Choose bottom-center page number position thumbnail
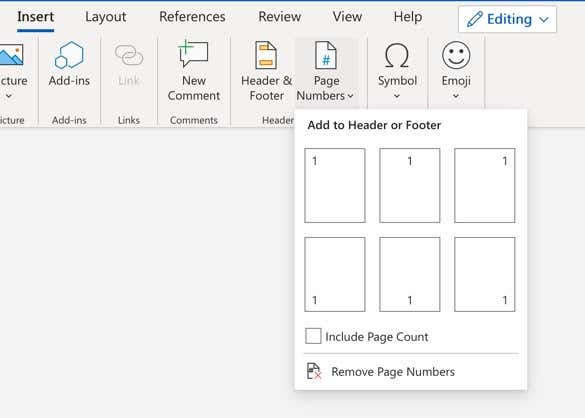 click(x=410, y=274)
